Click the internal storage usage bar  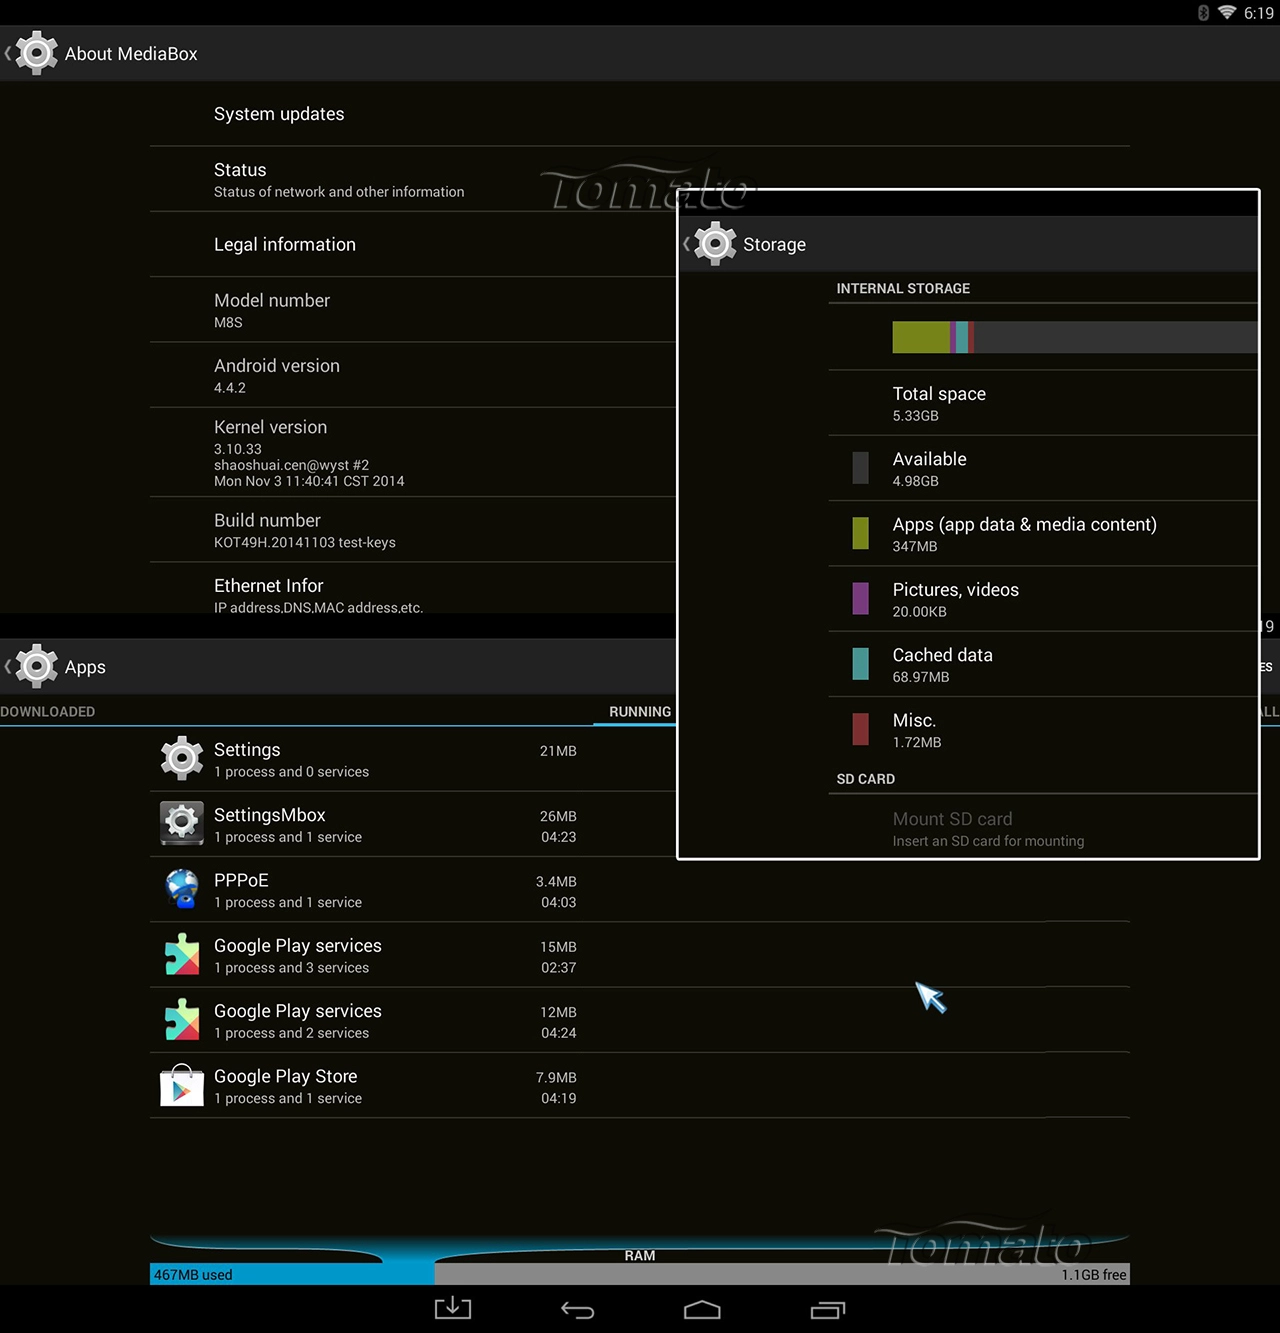click(1075, 337)
